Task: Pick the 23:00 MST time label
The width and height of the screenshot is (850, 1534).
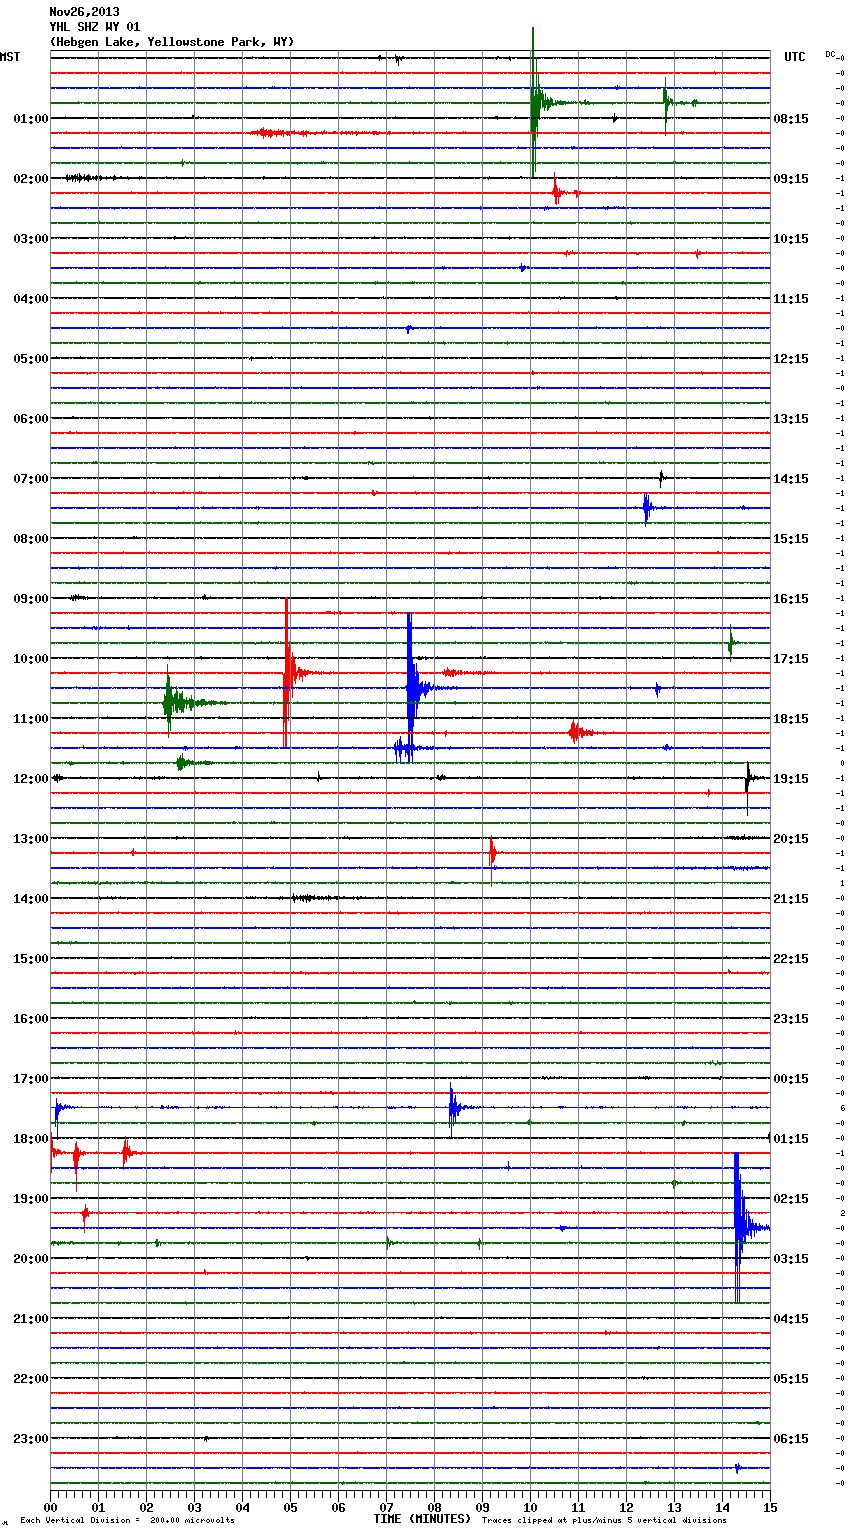Action: tap(31, 1438)
